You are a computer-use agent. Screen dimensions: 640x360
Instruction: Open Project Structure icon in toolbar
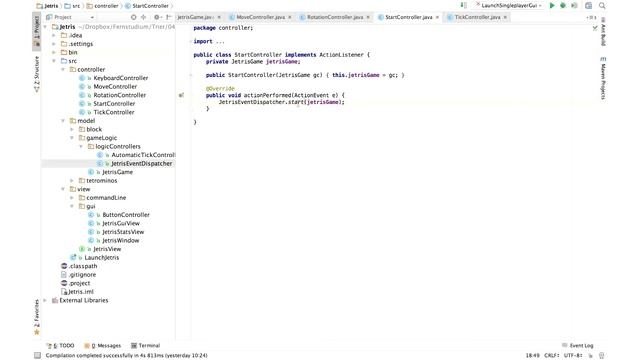588,6
